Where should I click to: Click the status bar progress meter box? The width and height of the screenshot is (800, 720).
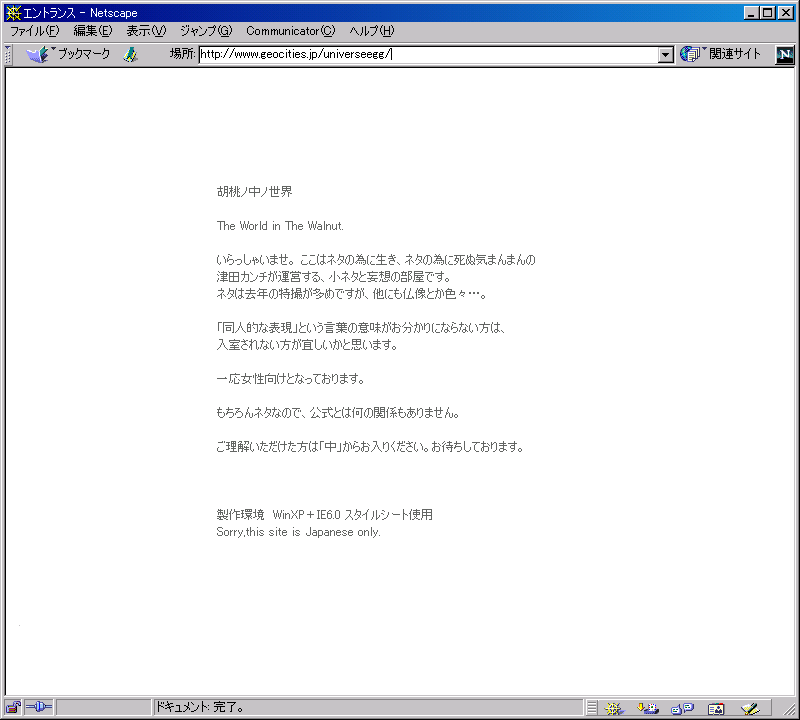[104, 707]
